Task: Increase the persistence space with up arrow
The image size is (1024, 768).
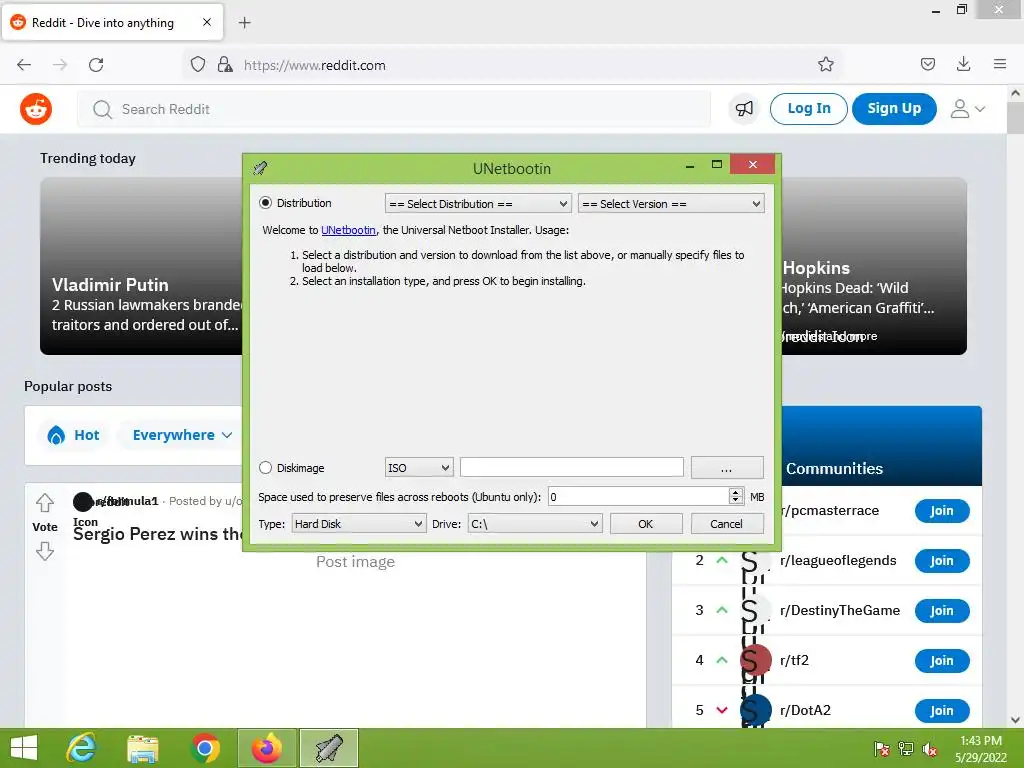Action: click(736, 492)
